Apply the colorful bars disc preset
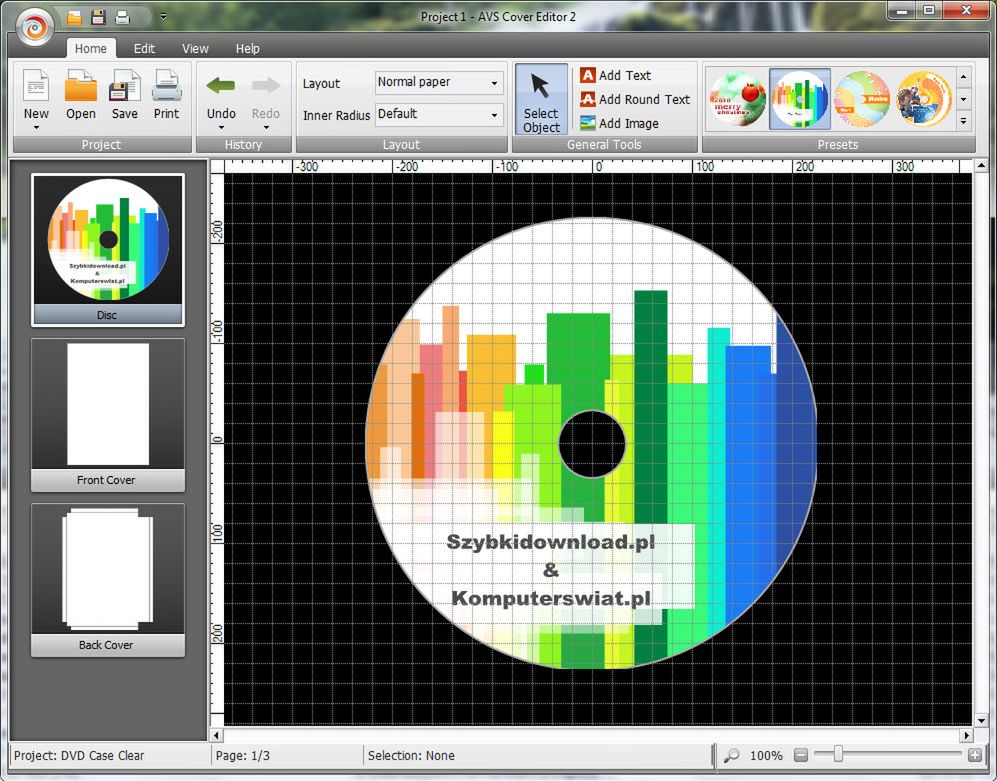 [x=800, y=99]
